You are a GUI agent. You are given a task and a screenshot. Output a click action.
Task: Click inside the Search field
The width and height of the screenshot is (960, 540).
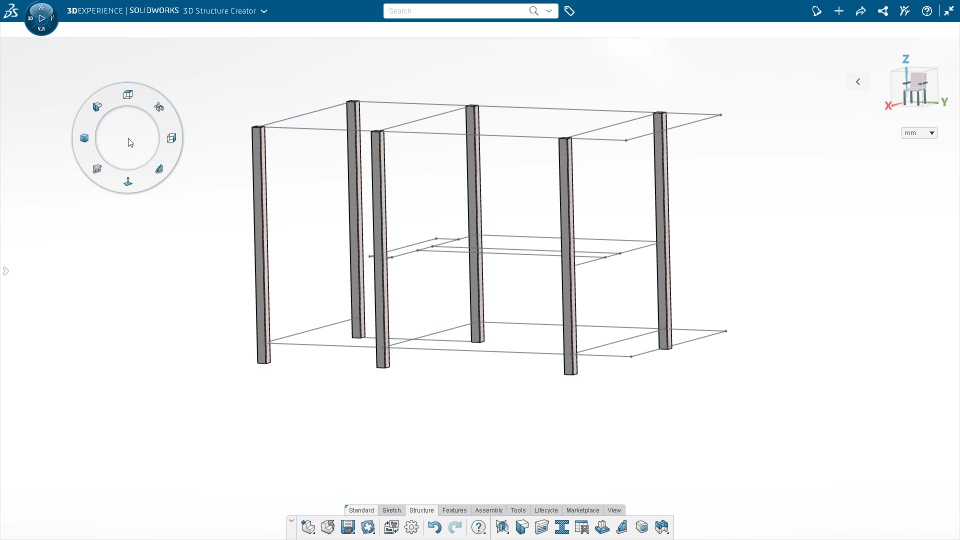coord(456,11)
